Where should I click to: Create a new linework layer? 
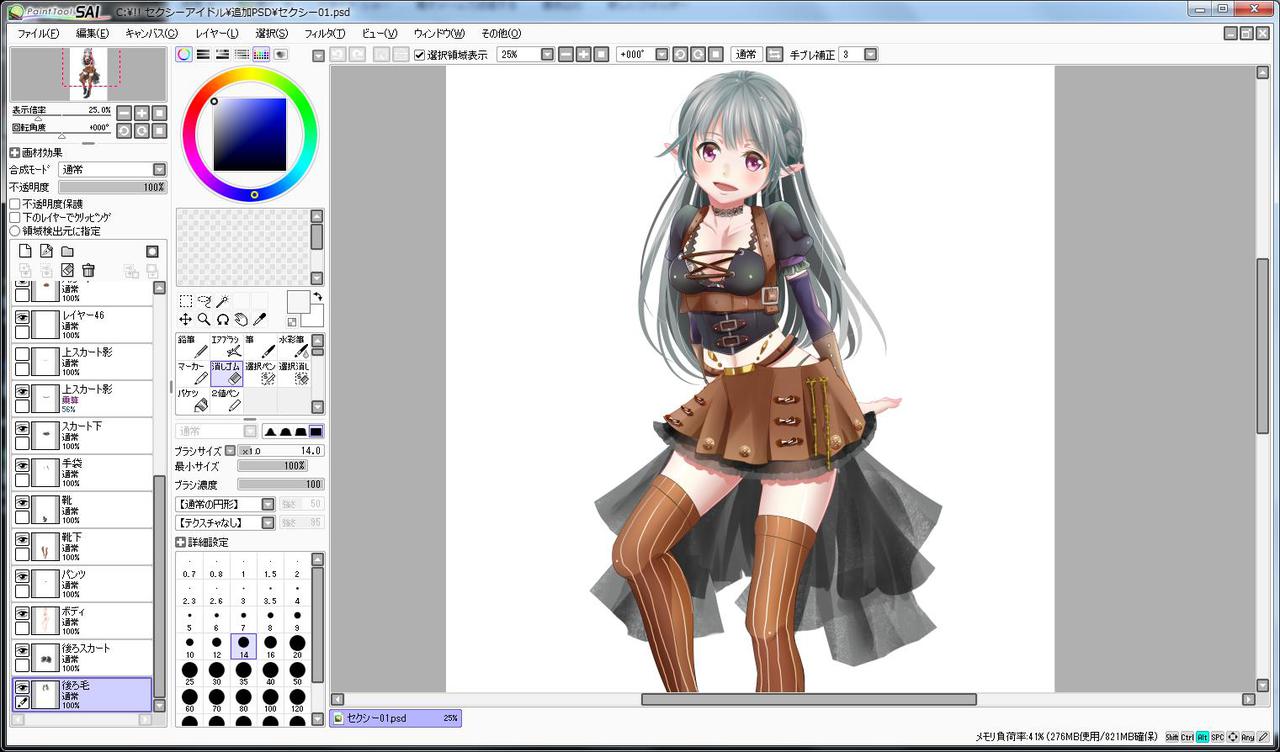pos(46,251)
